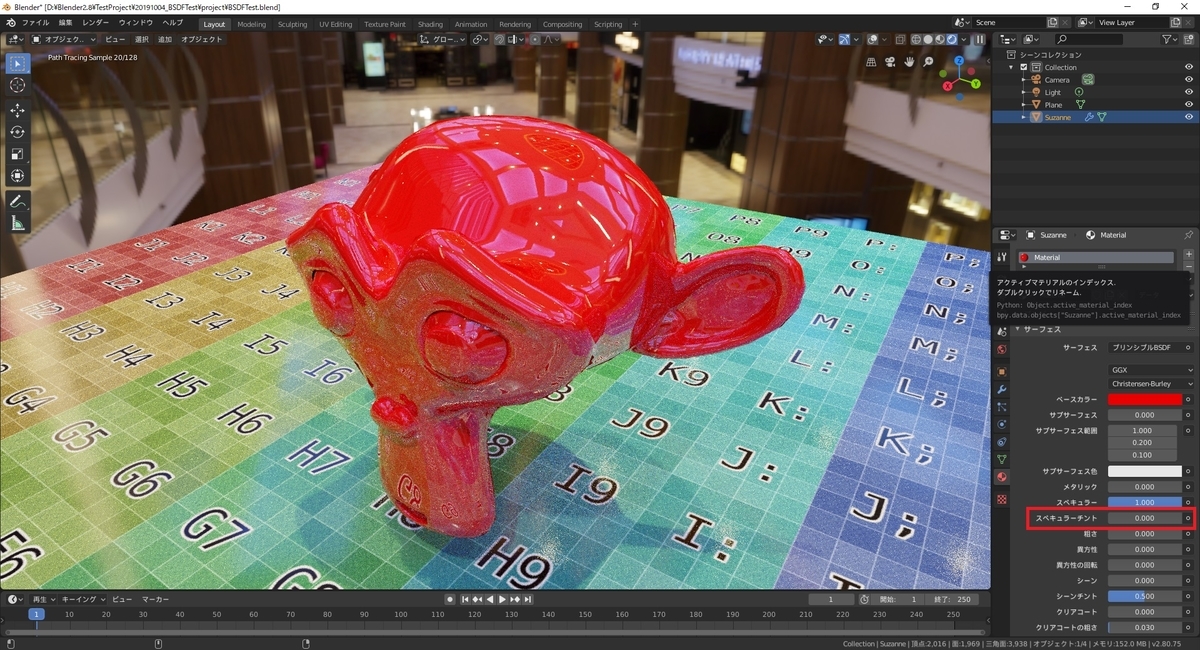
Task: Hide the Plane object in the outliner
Action: tap(1189, 104)
